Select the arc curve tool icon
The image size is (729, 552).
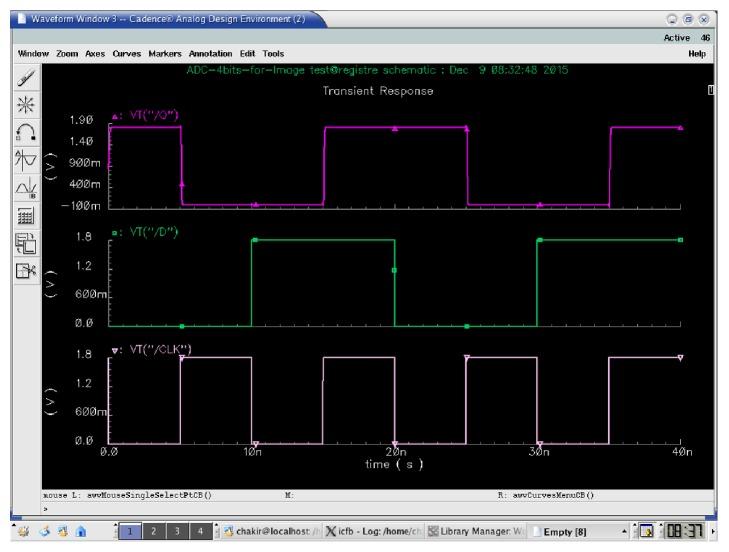(x=23, y=135)
